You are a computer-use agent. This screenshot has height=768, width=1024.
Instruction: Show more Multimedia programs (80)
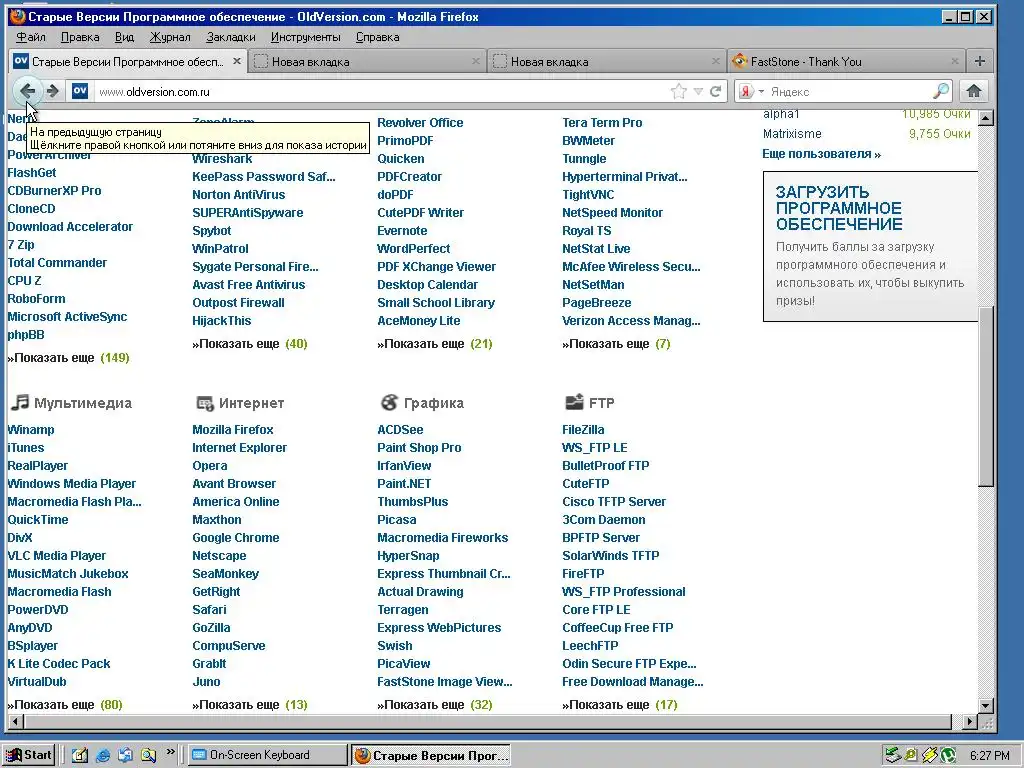point(65,705)
